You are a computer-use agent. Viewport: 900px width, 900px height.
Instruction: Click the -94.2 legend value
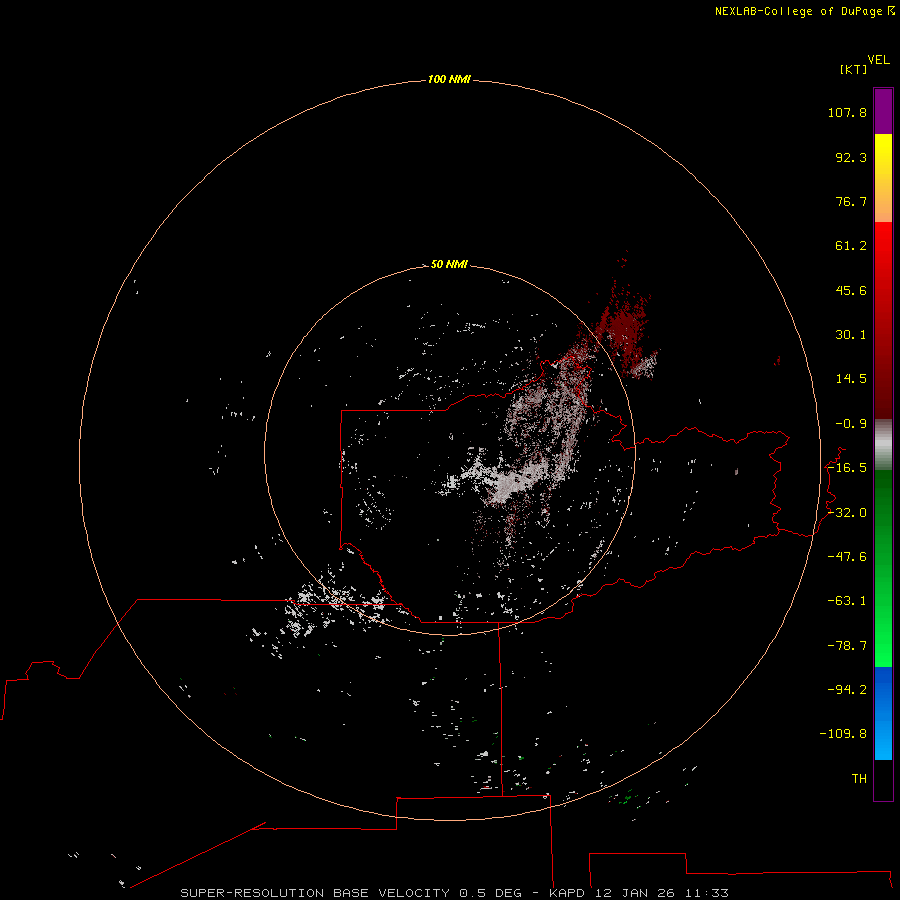click(847, 690)
